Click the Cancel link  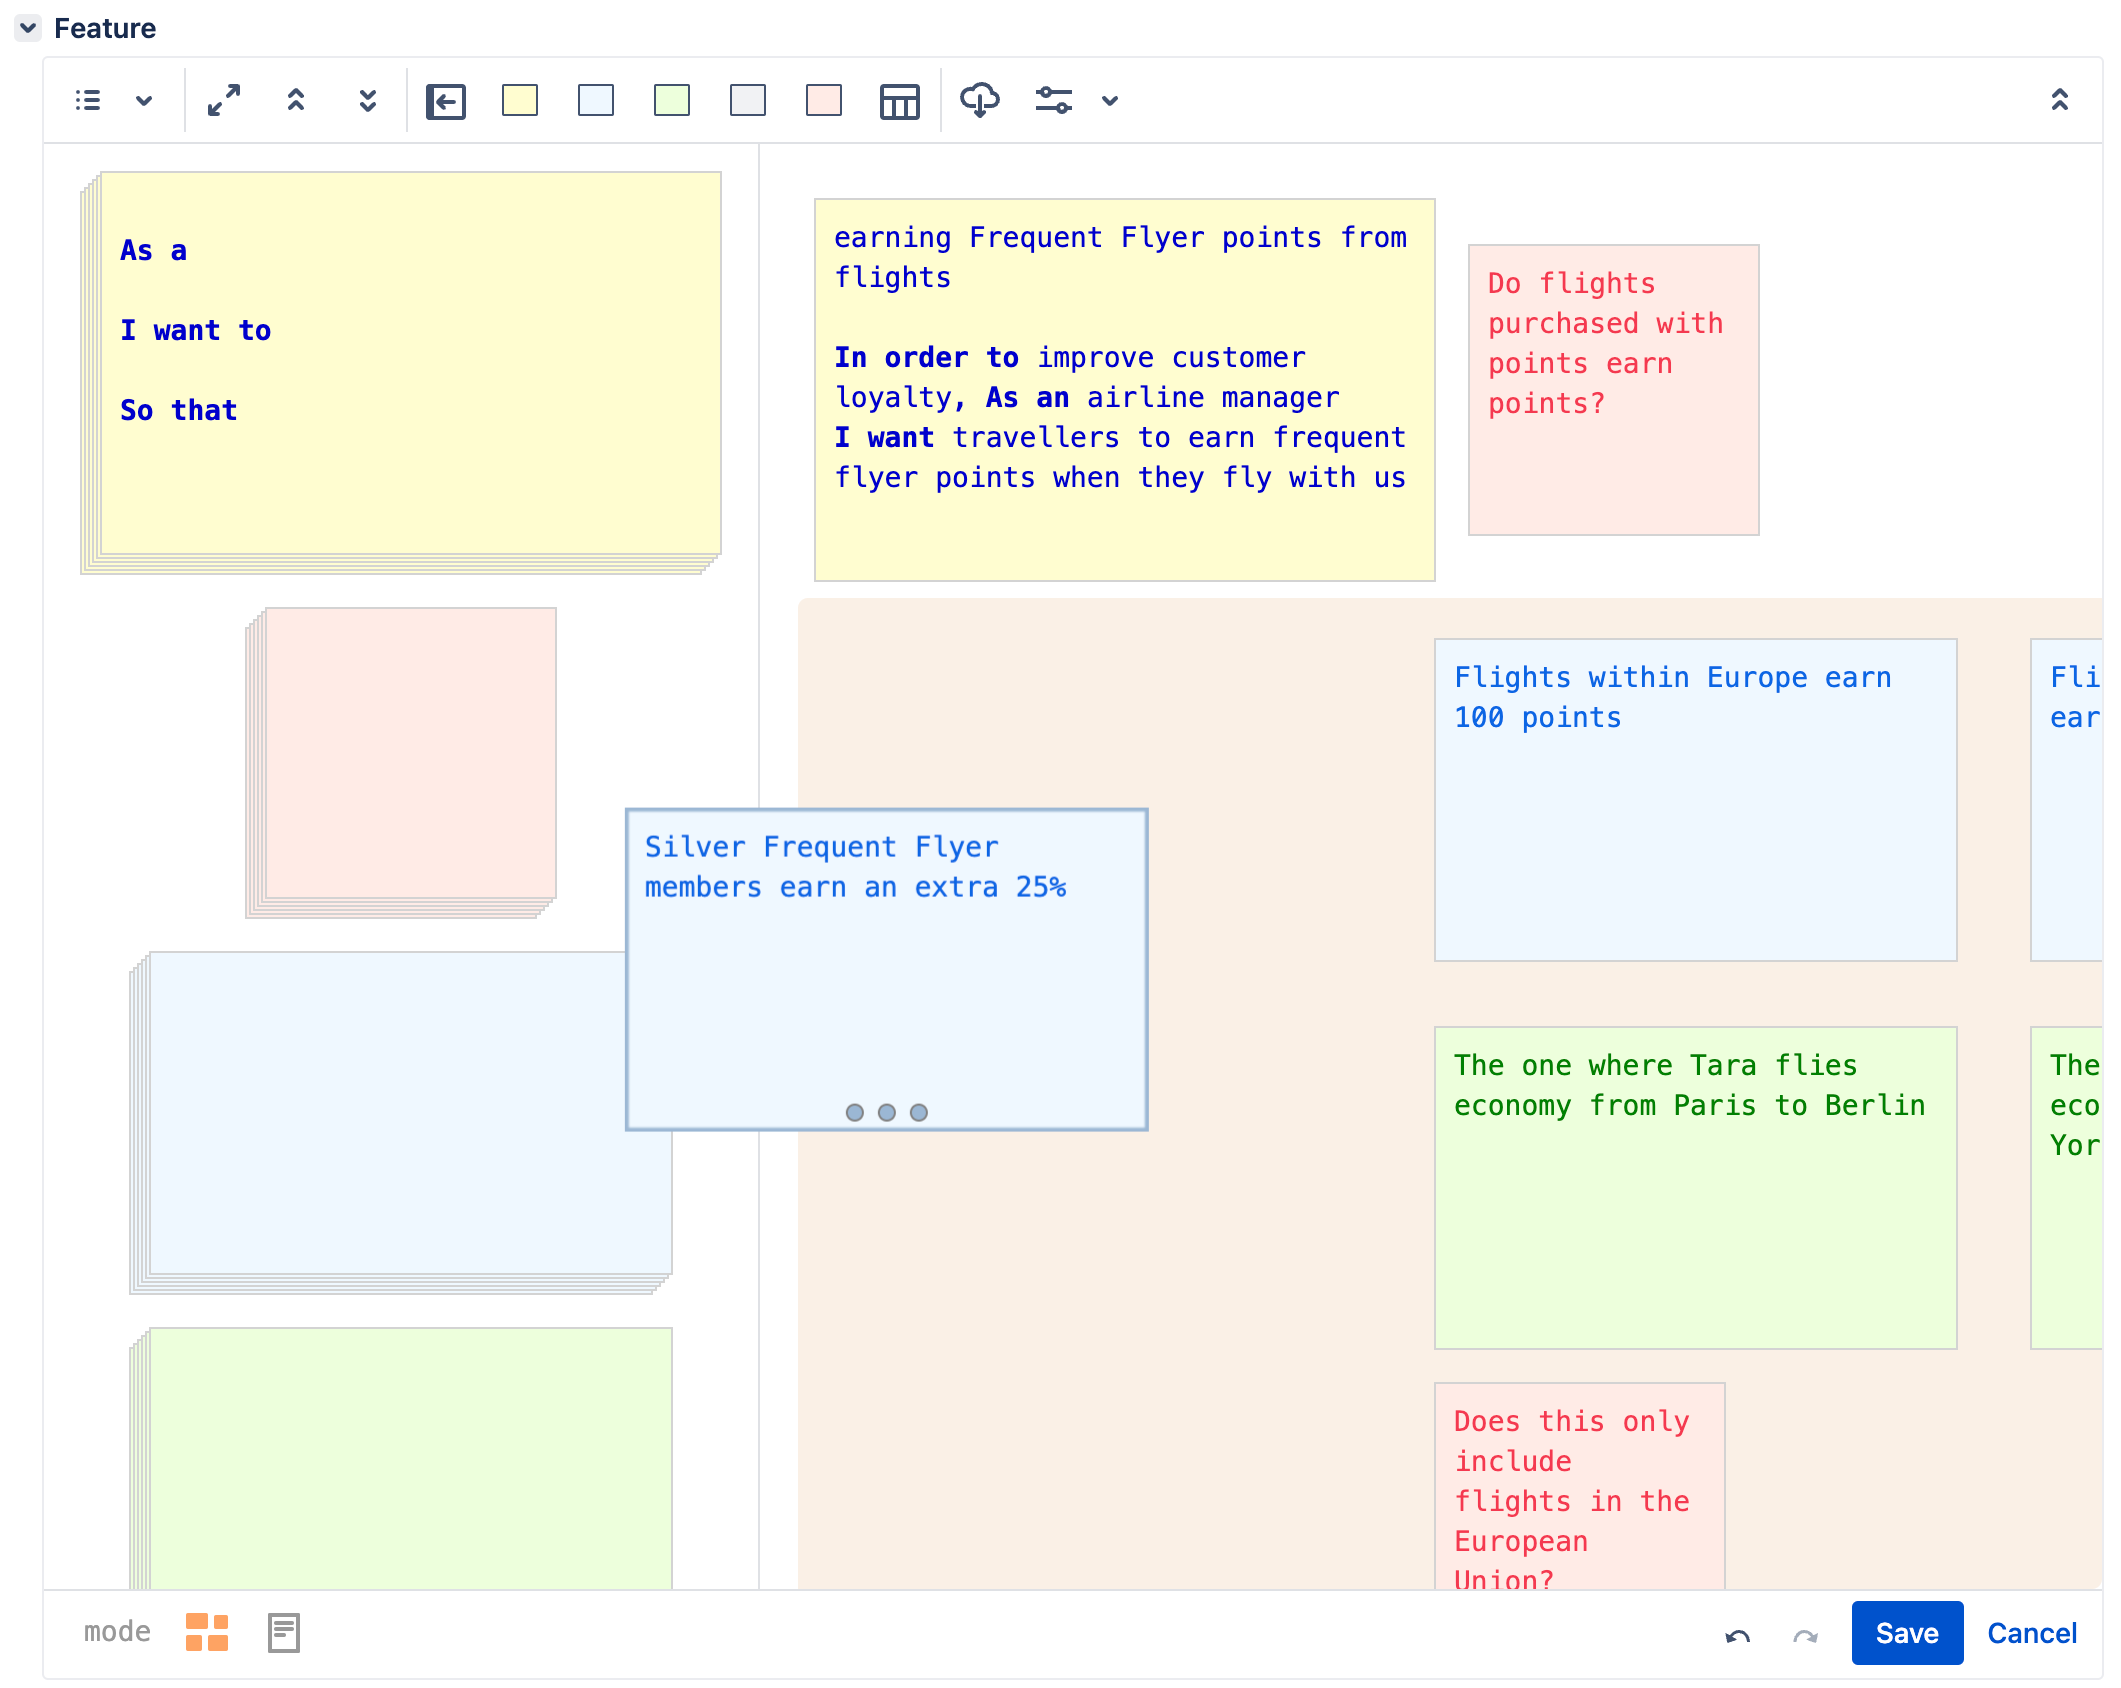coord(2031,1633)
